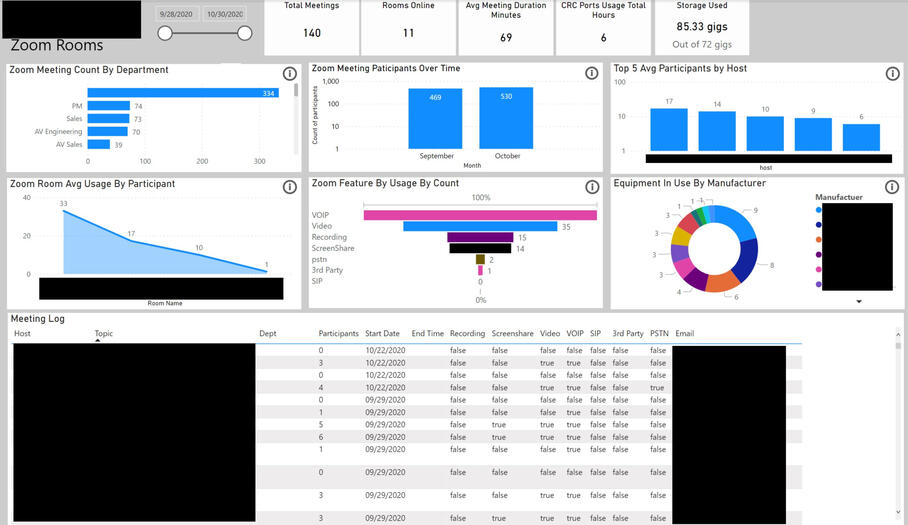The image size is (908, 525).
Task: Select the AV Sales department bar
Action: pos(98,144)
